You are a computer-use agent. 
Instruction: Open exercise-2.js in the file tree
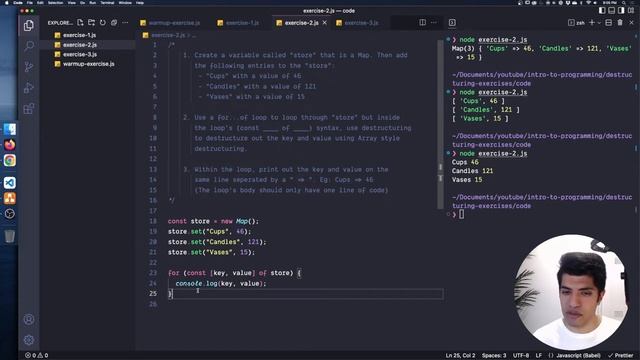point(80,44)
